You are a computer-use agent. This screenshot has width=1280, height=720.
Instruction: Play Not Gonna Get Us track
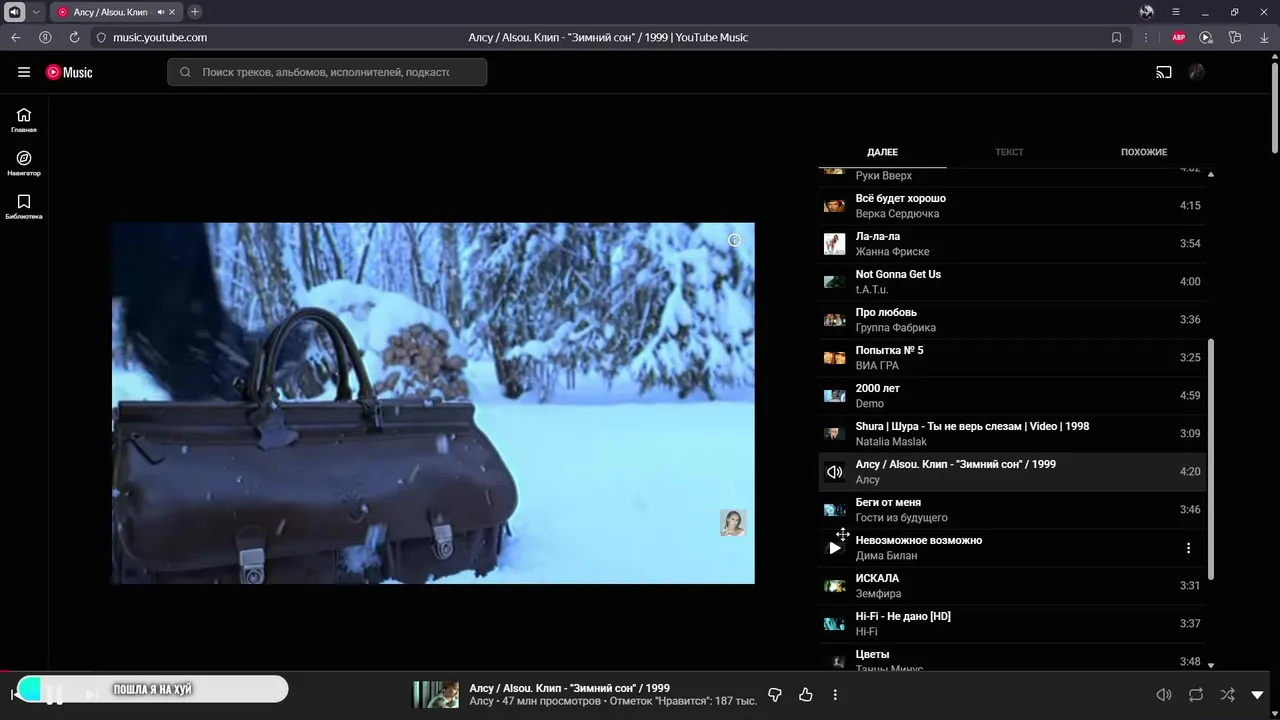pyautogui.click(x=1012, y=282)
